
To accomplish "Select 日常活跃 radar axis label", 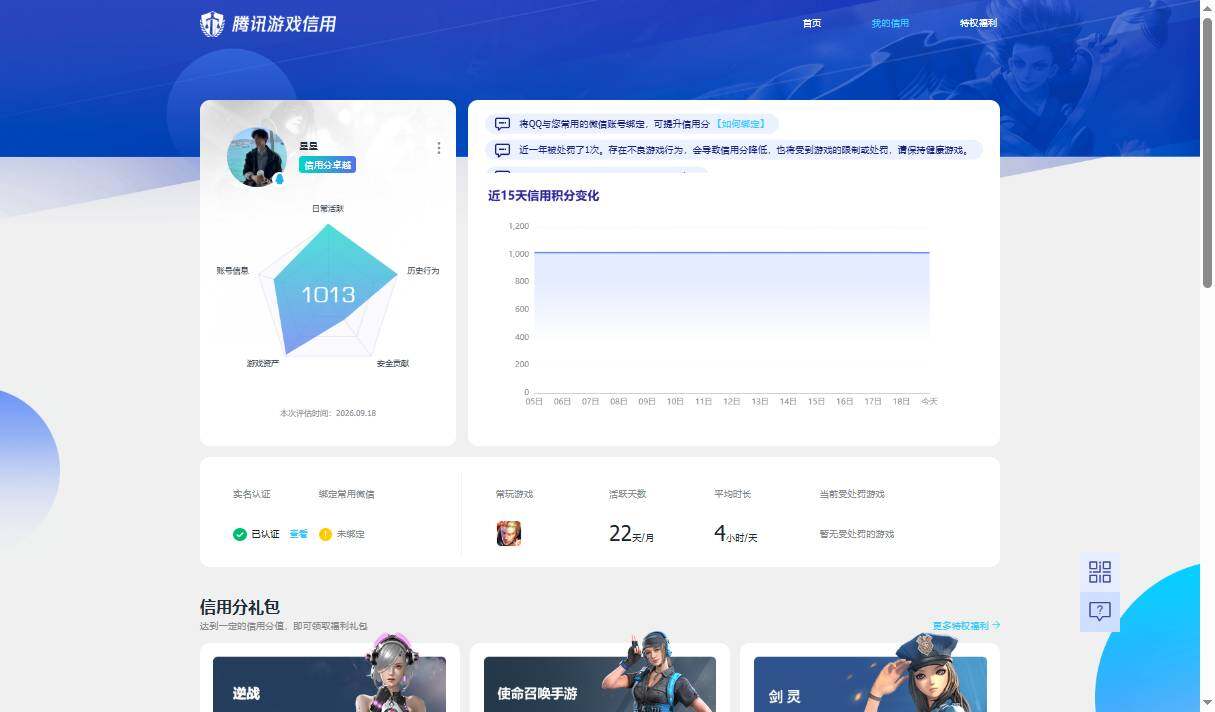I will pos(328,208).
